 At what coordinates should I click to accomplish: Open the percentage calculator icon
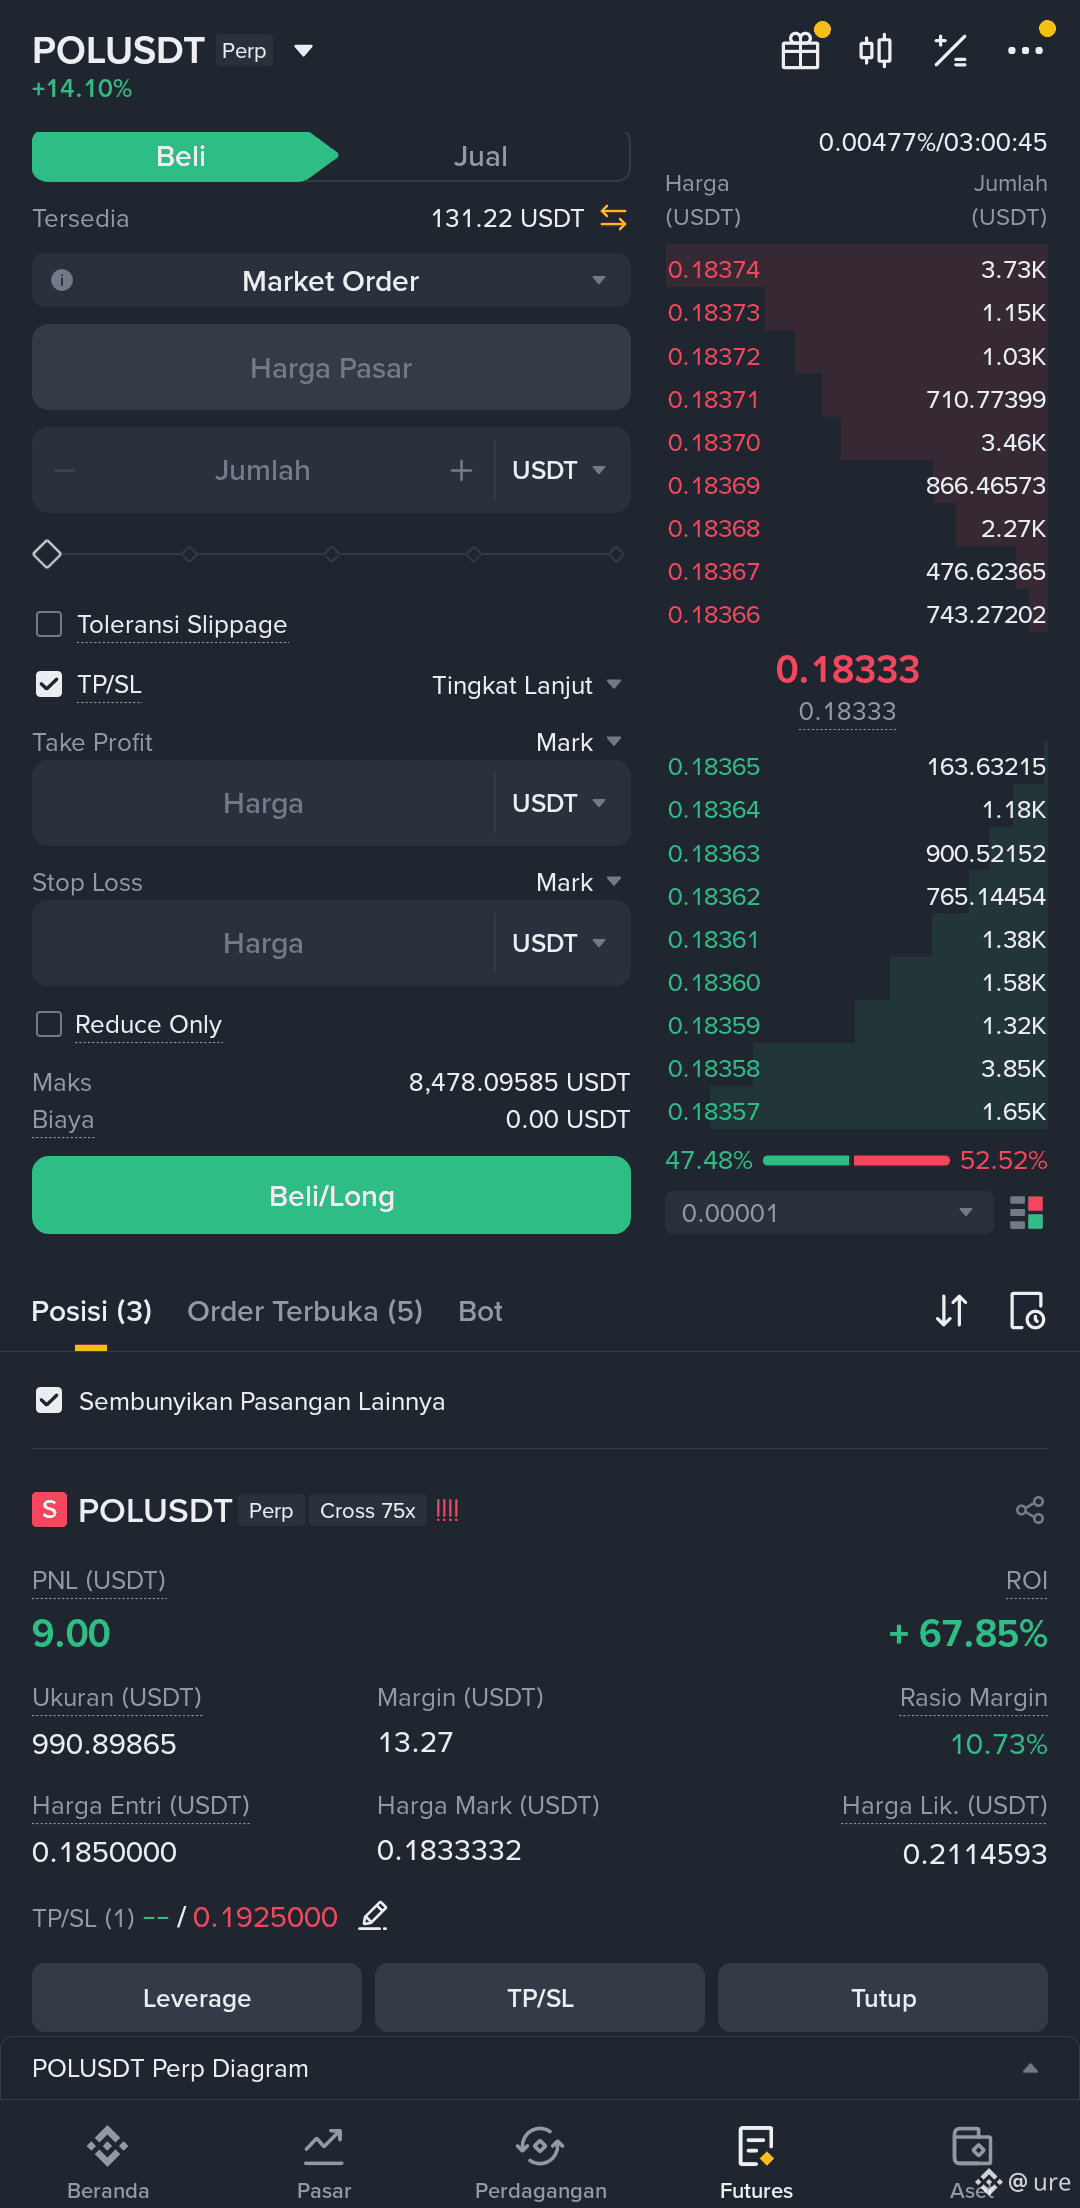pos(950,50)
